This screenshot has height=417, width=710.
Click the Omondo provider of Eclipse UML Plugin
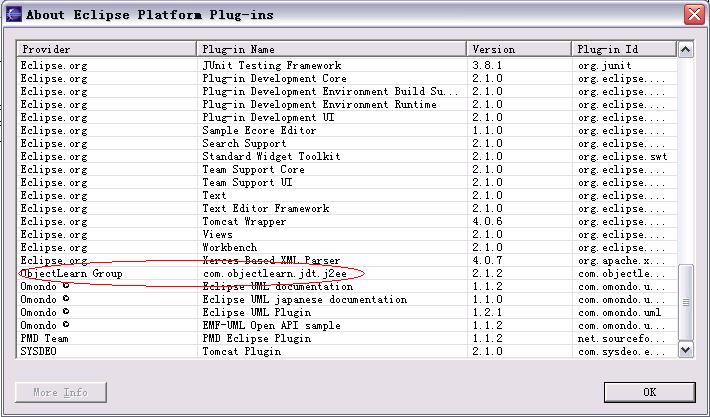tap(44, 312)
